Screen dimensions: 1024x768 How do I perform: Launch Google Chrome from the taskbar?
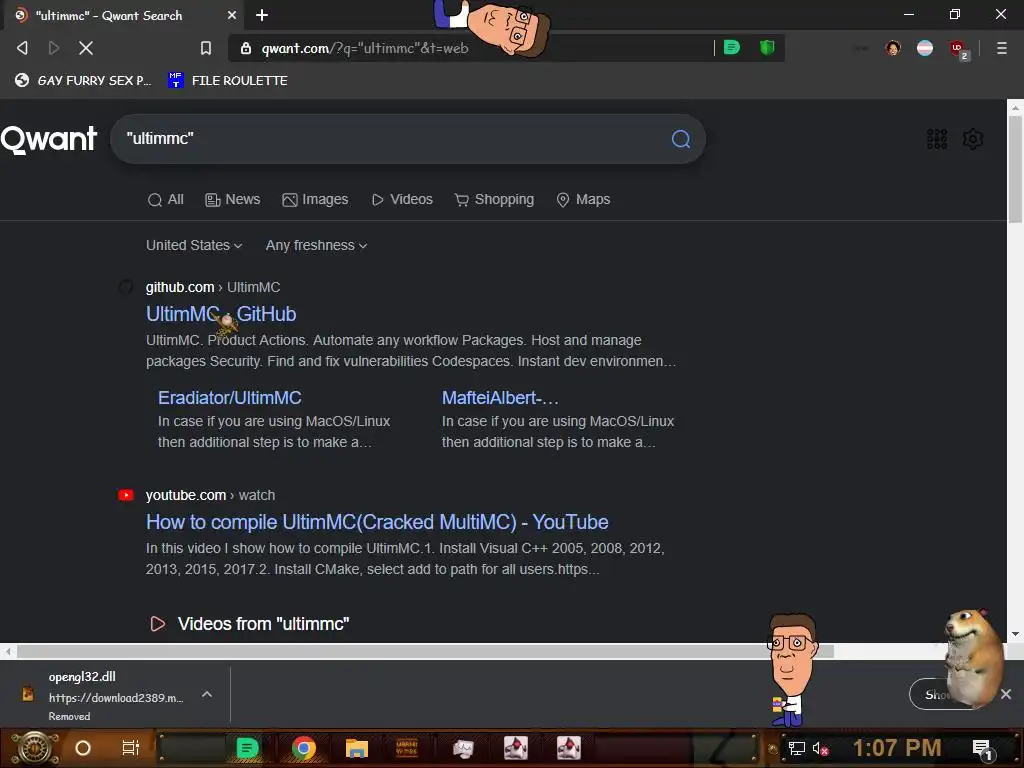point(304,748)
